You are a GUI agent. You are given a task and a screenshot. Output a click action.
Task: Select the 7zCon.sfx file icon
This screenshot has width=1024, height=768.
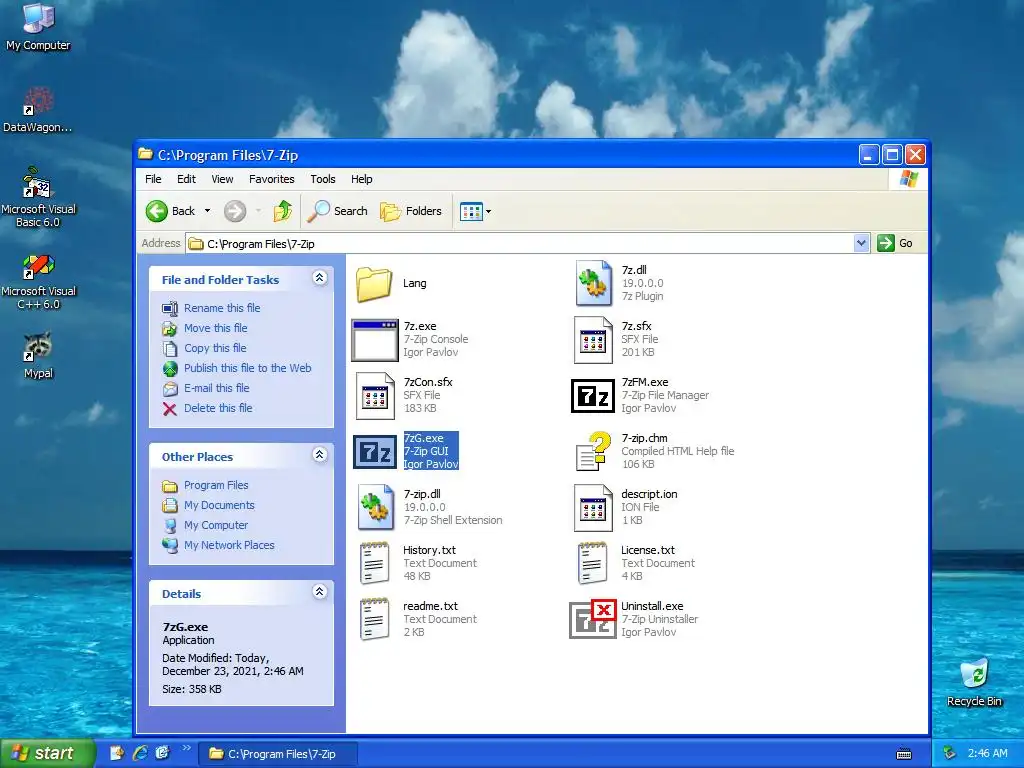(375, 396)
